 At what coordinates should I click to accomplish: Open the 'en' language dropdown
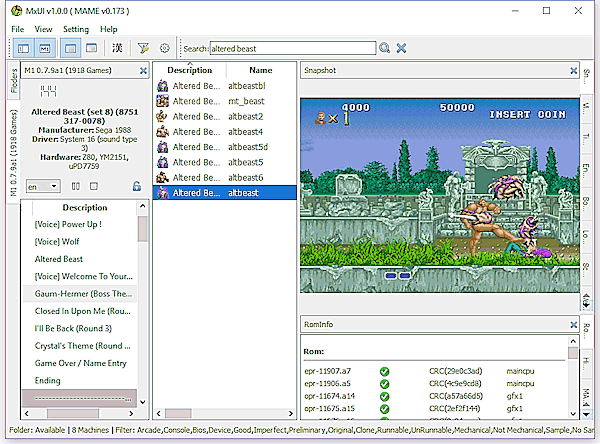[x=42, y=186]
